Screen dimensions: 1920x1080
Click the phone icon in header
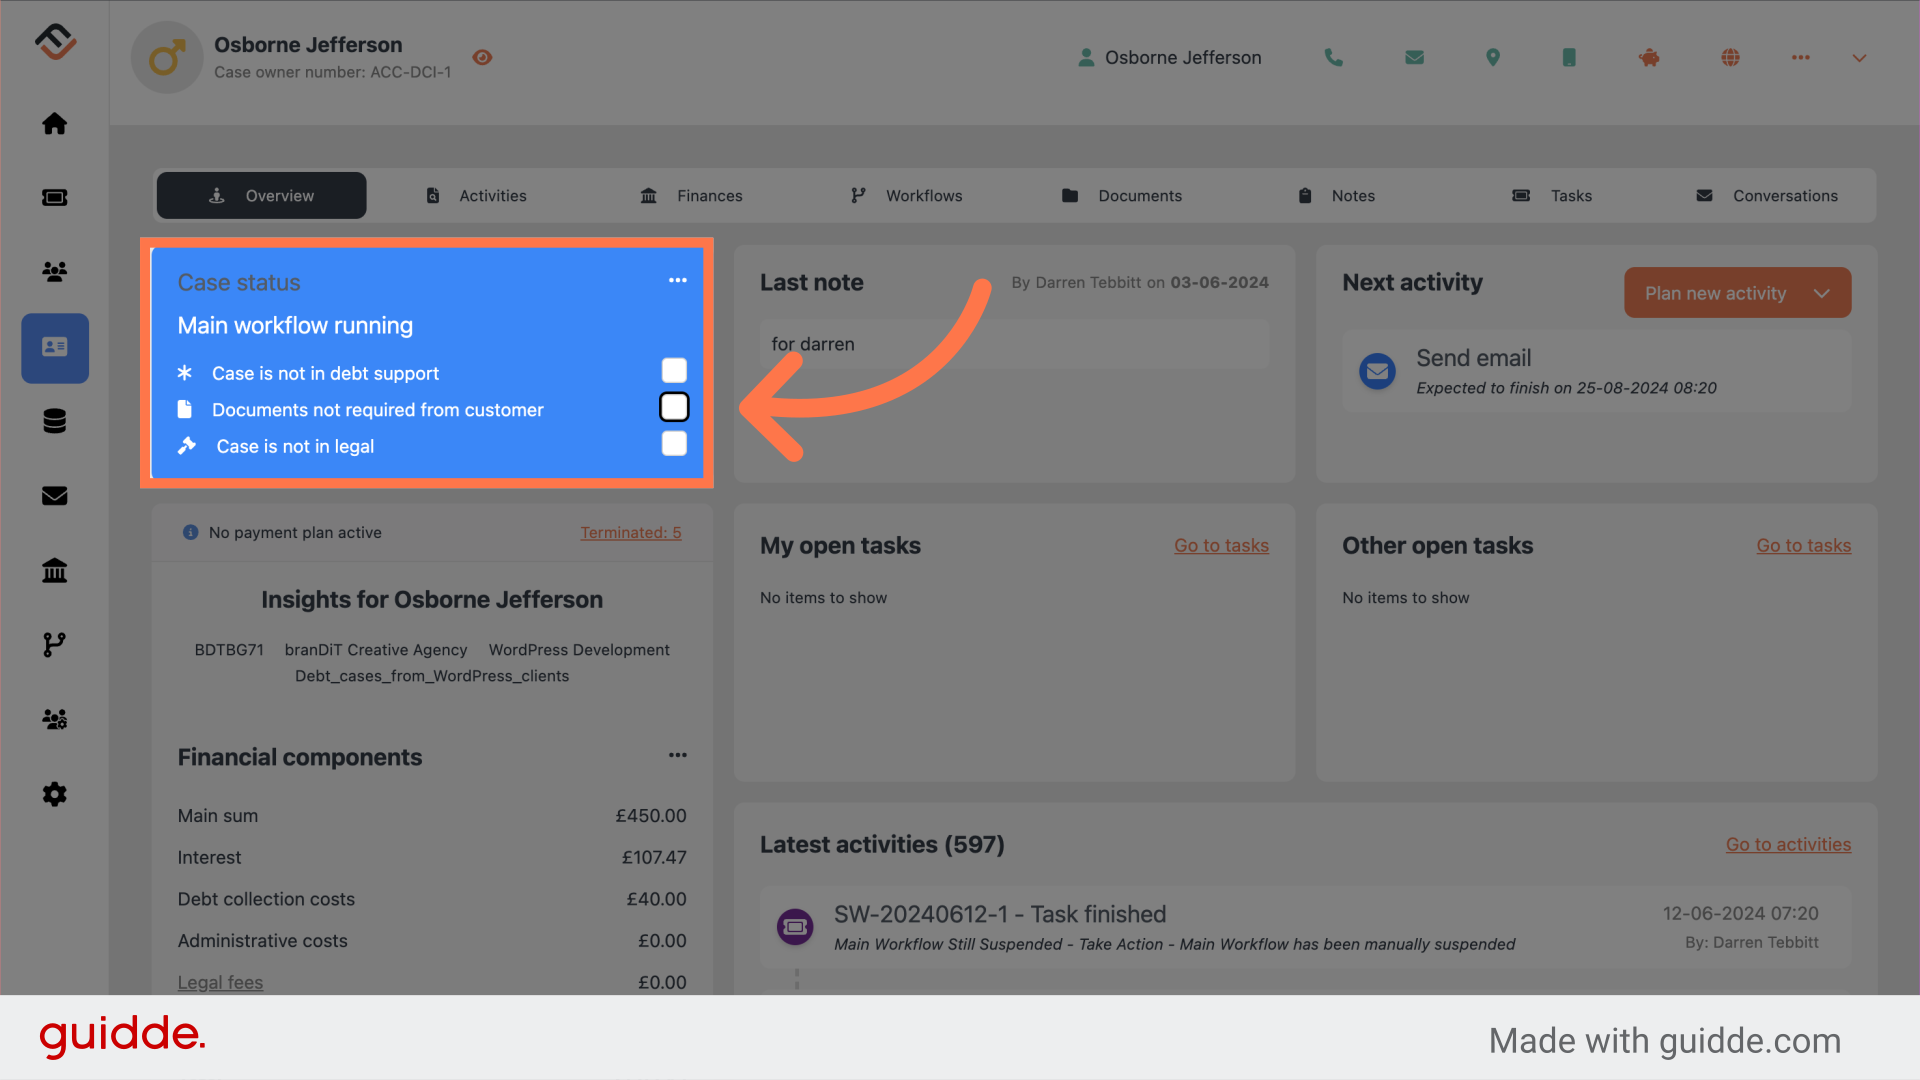(1333, 58)
